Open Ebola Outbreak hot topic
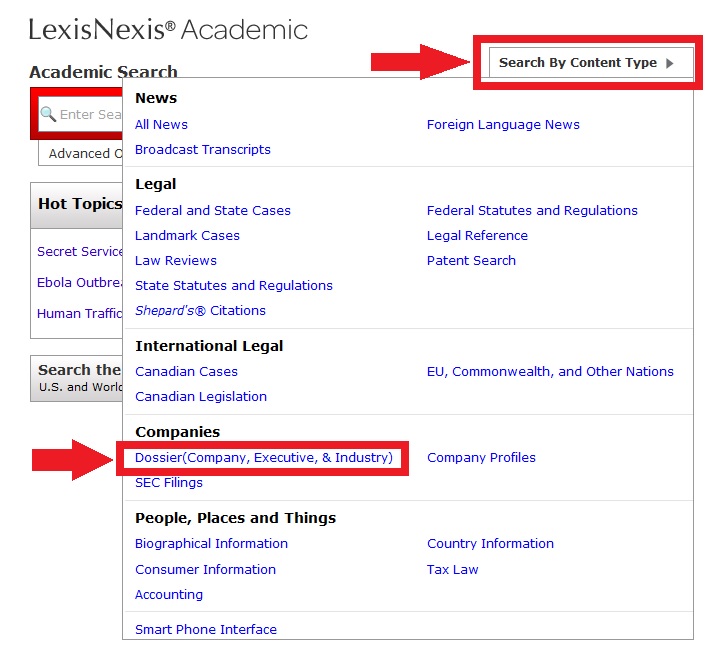 point(80,283)
